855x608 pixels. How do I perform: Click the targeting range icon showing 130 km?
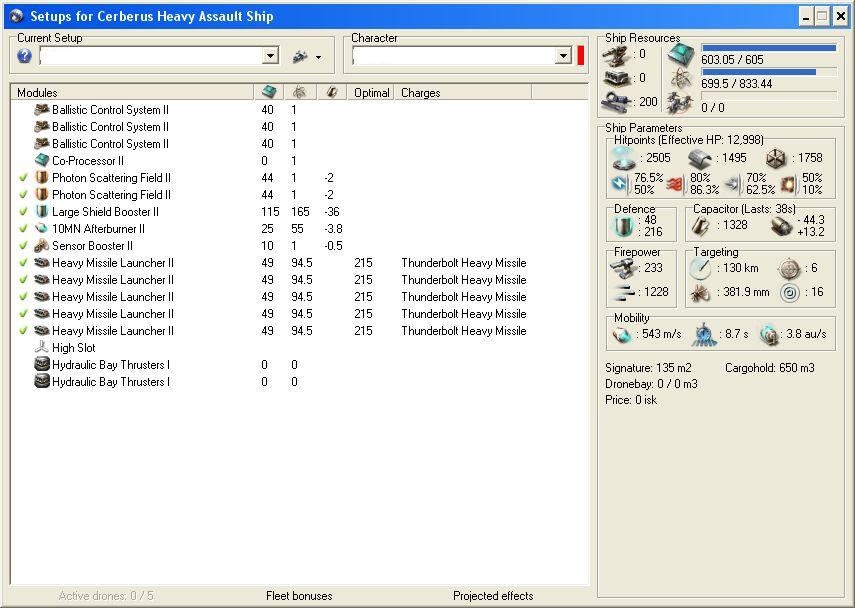[701, 268]
